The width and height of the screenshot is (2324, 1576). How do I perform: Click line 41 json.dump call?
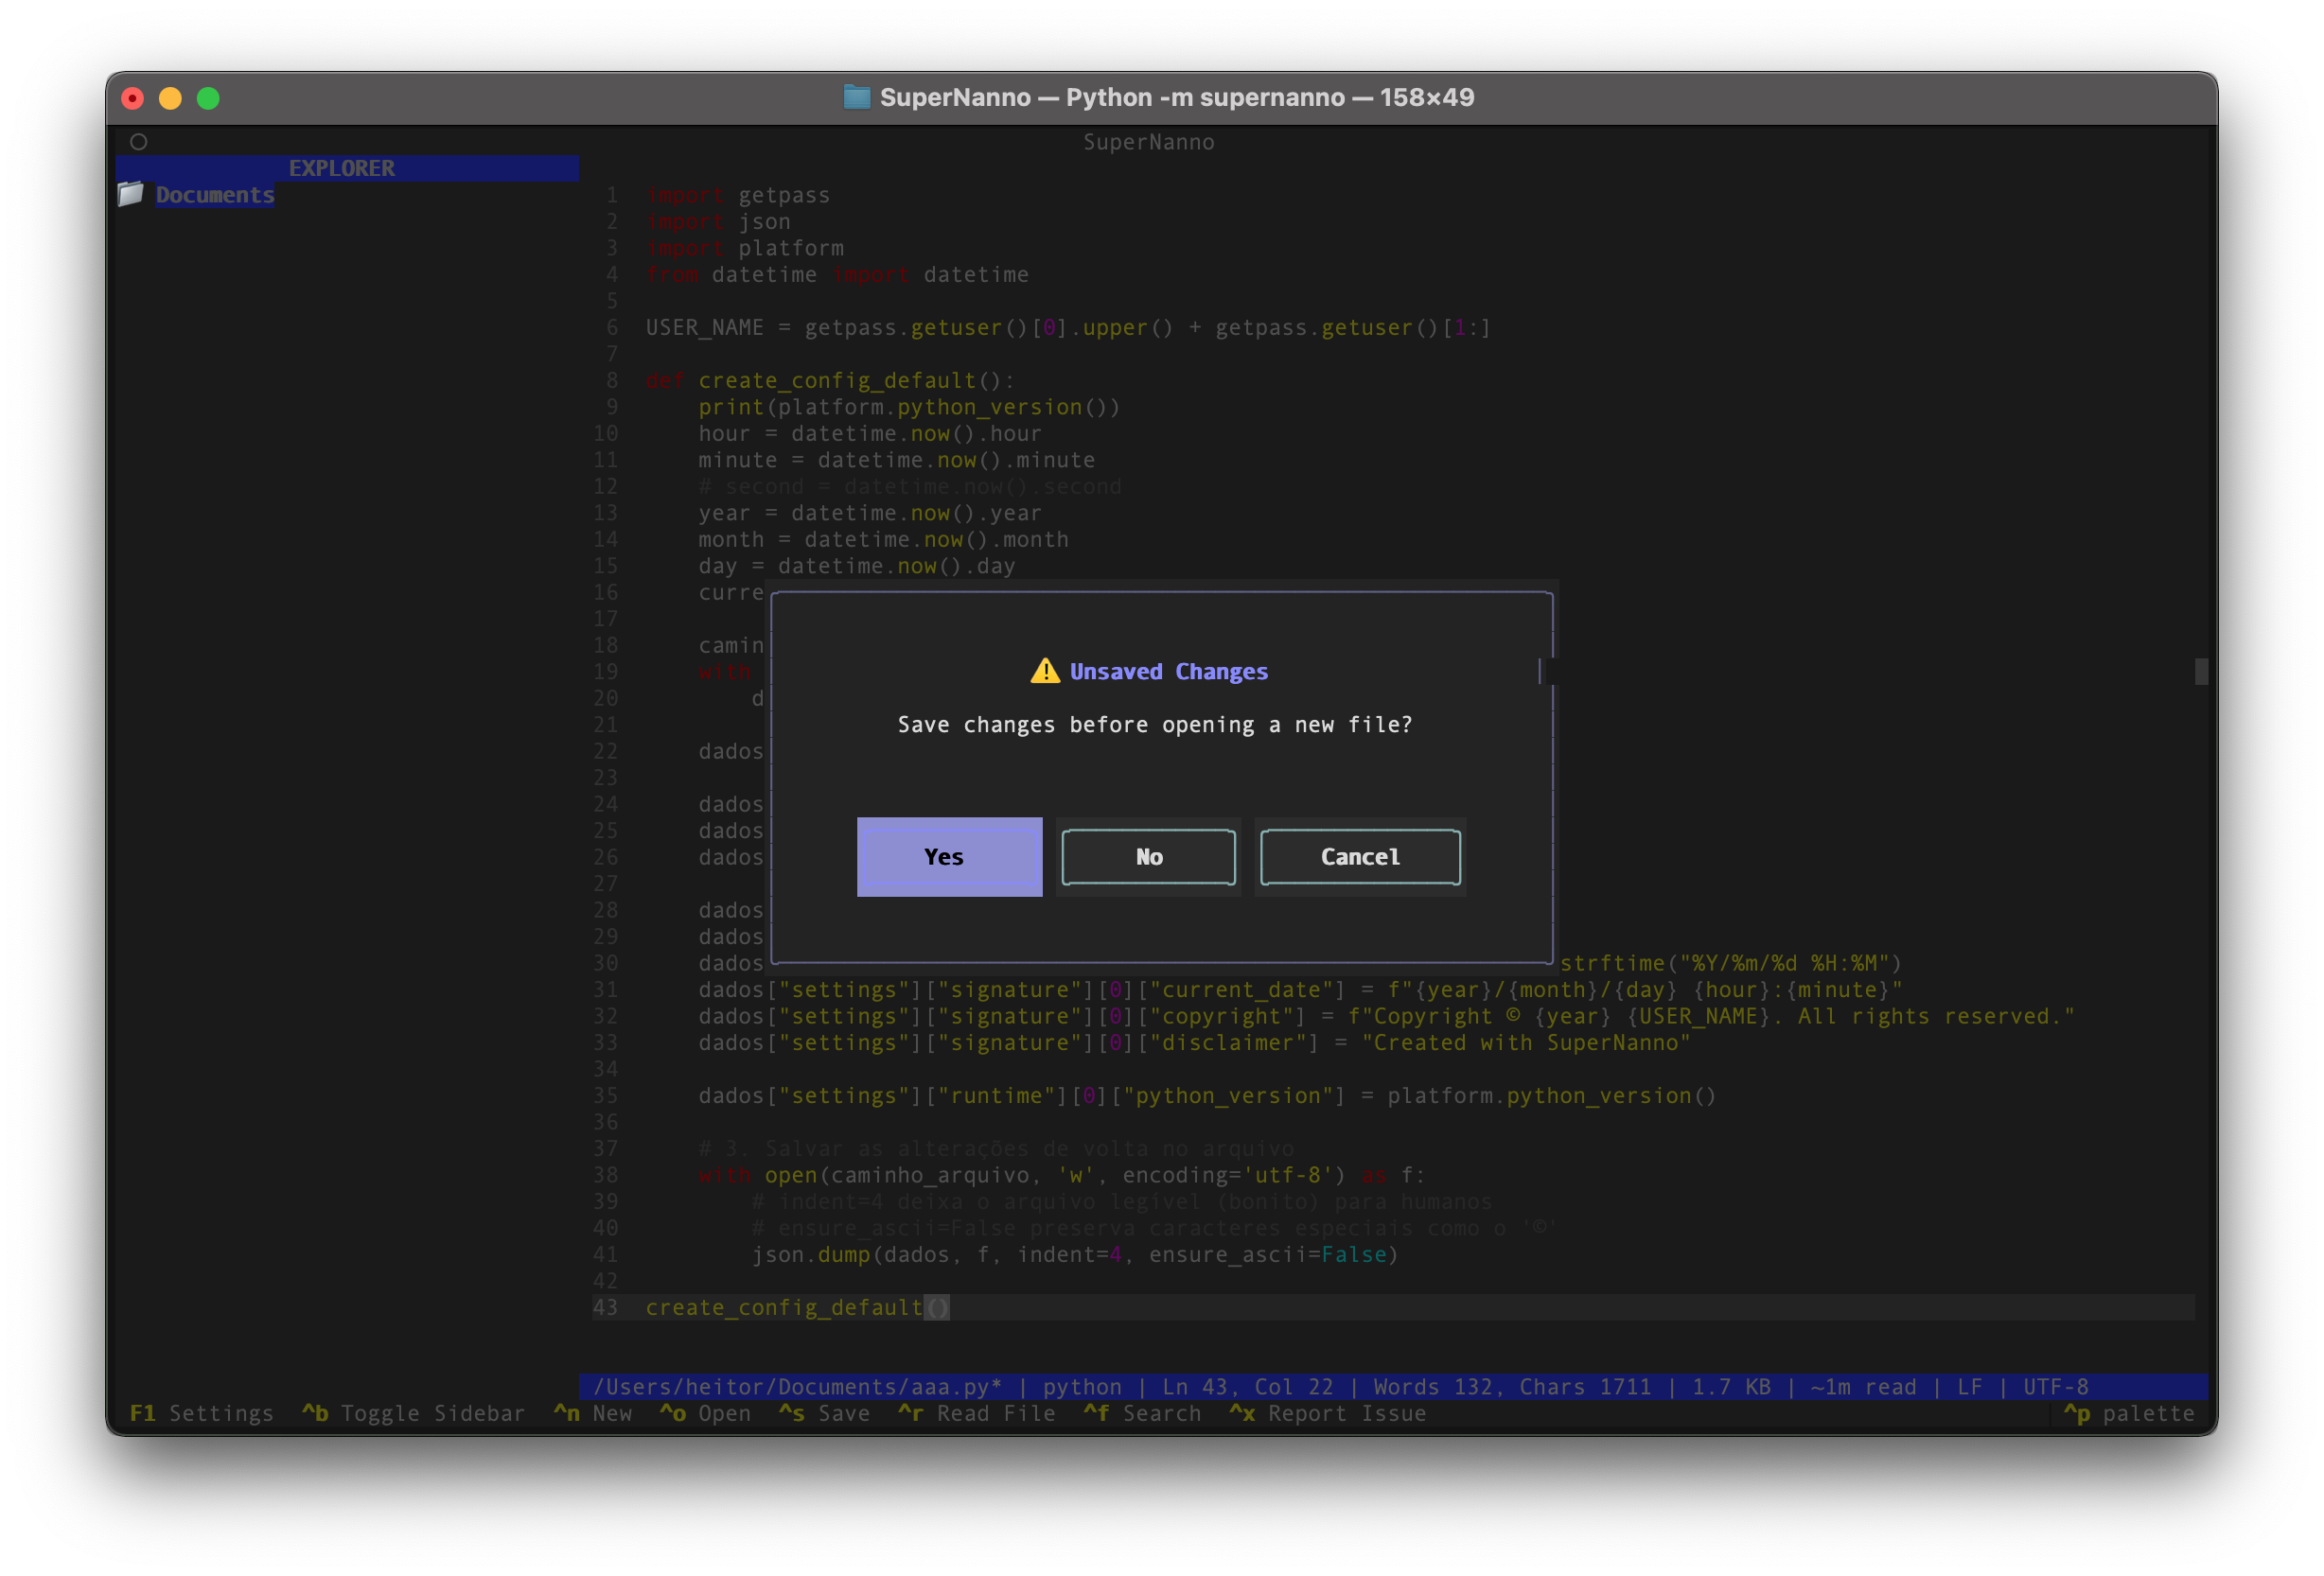(1075, 1254)
